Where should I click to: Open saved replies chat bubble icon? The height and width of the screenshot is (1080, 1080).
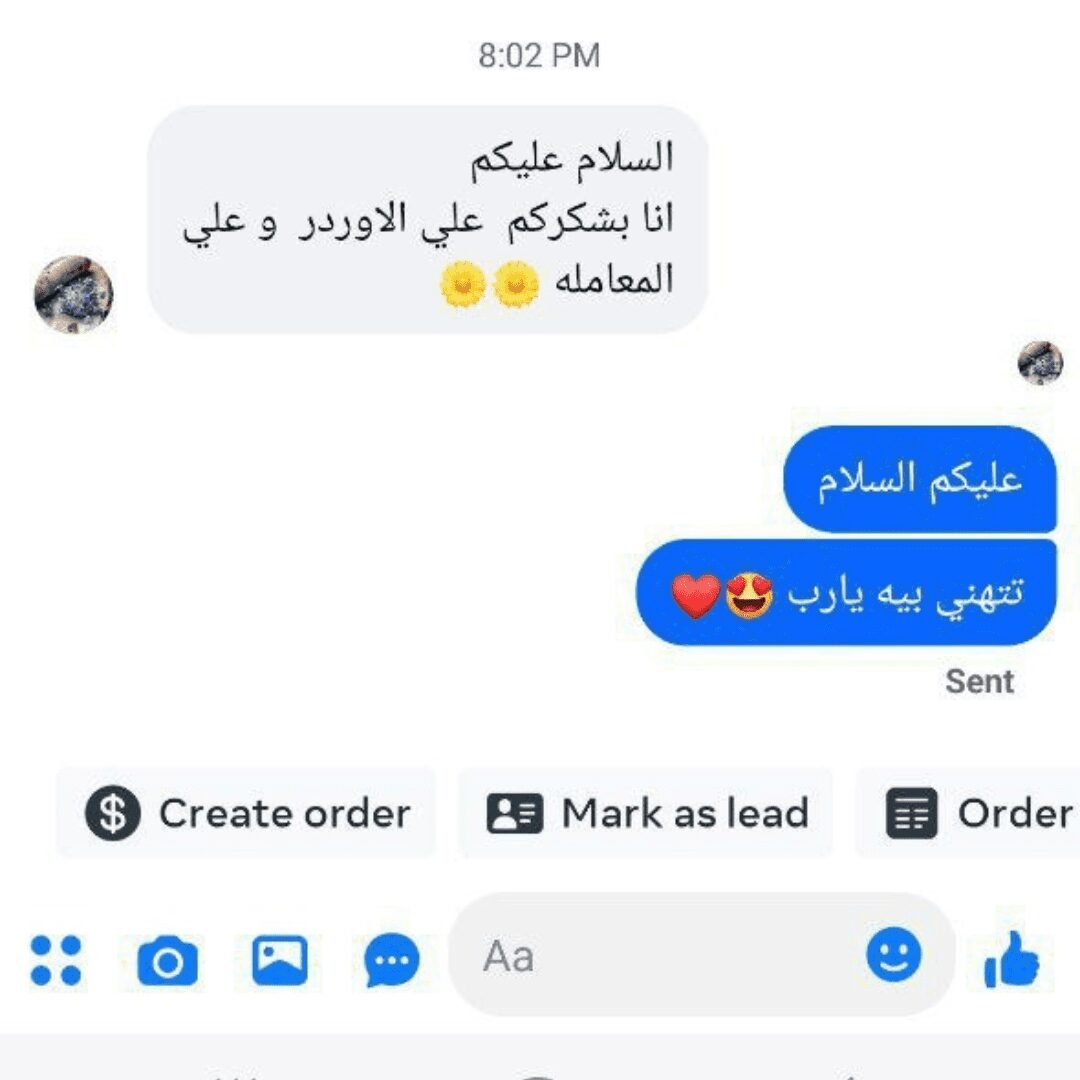pyautogui.click(x=391, y=959)
